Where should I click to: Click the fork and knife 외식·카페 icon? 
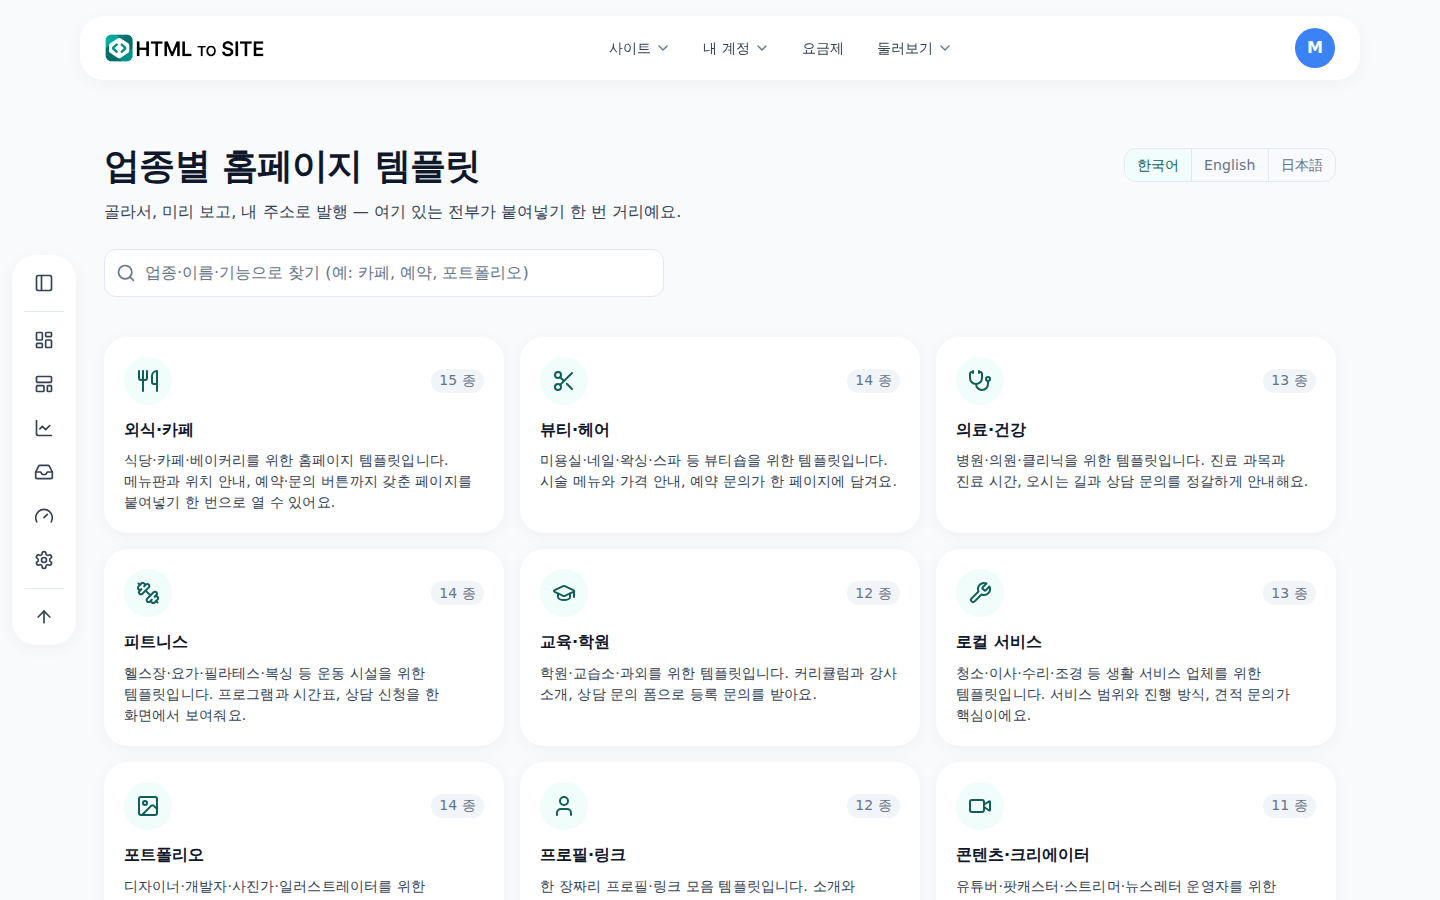[148, 381]
